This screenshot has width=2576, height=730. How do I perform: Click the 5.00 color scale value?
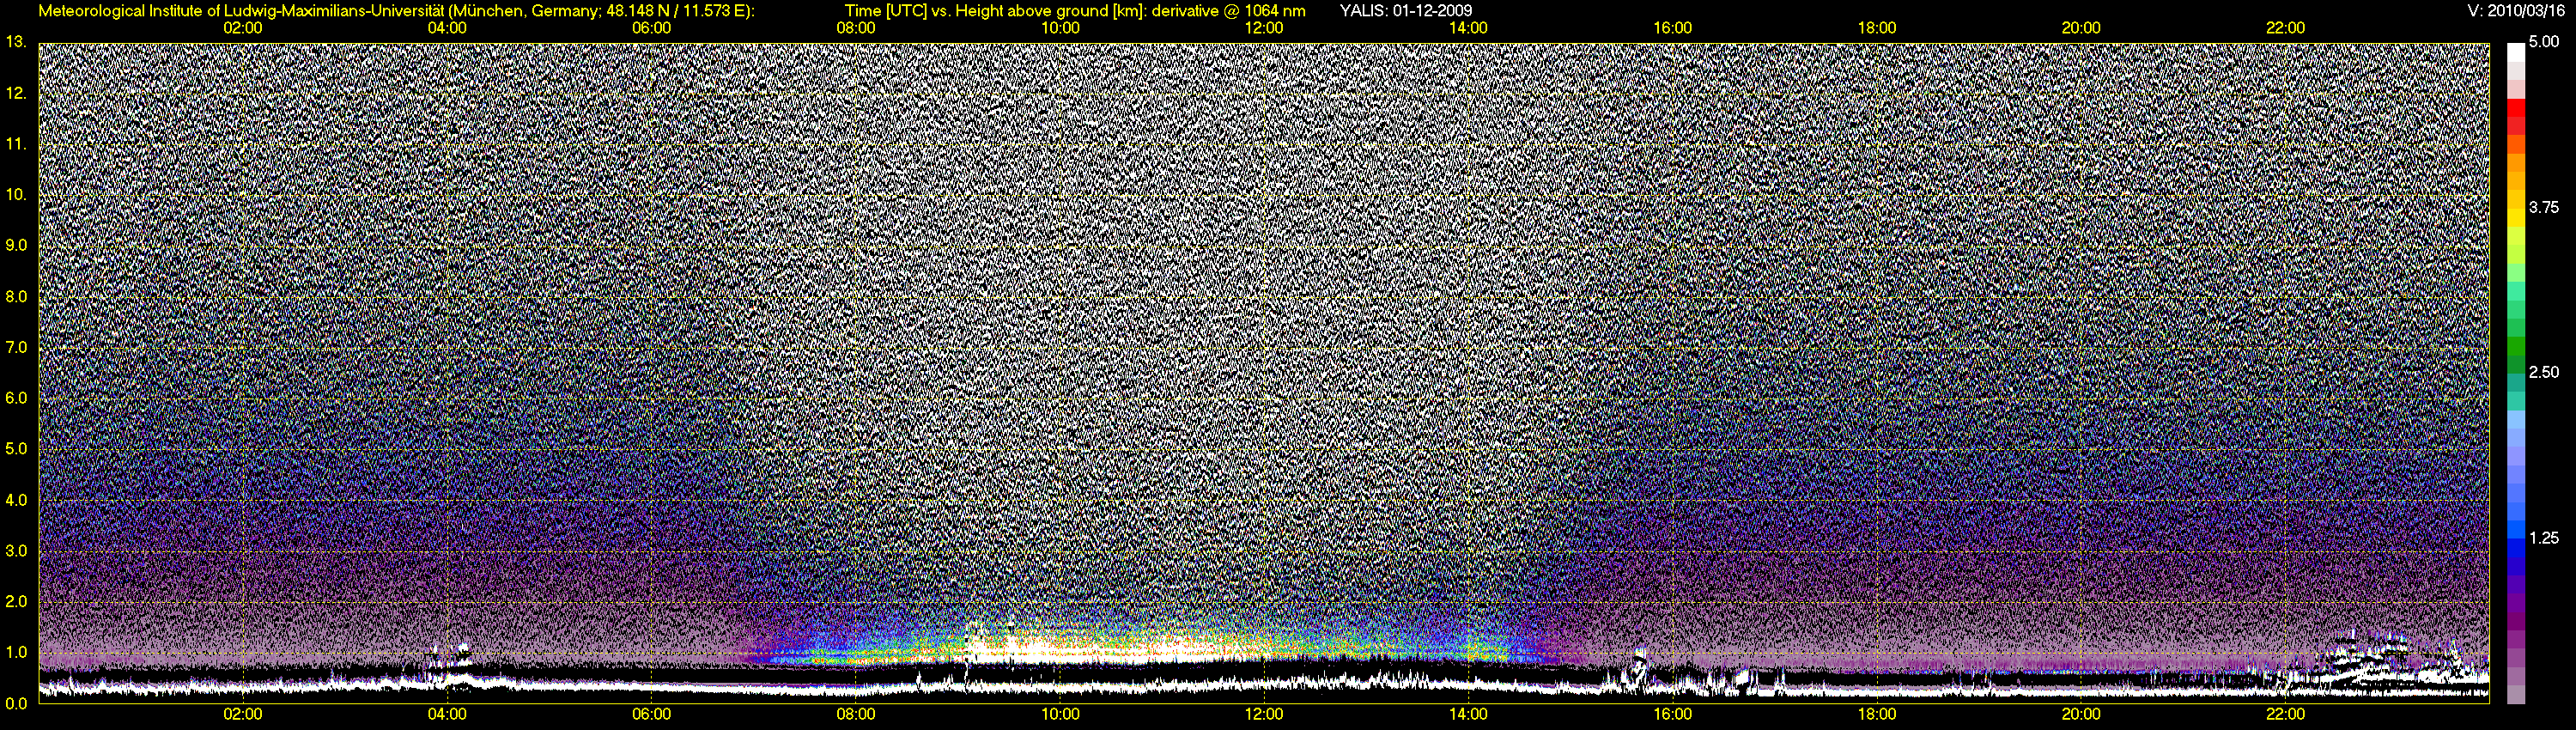(2544, 42)
